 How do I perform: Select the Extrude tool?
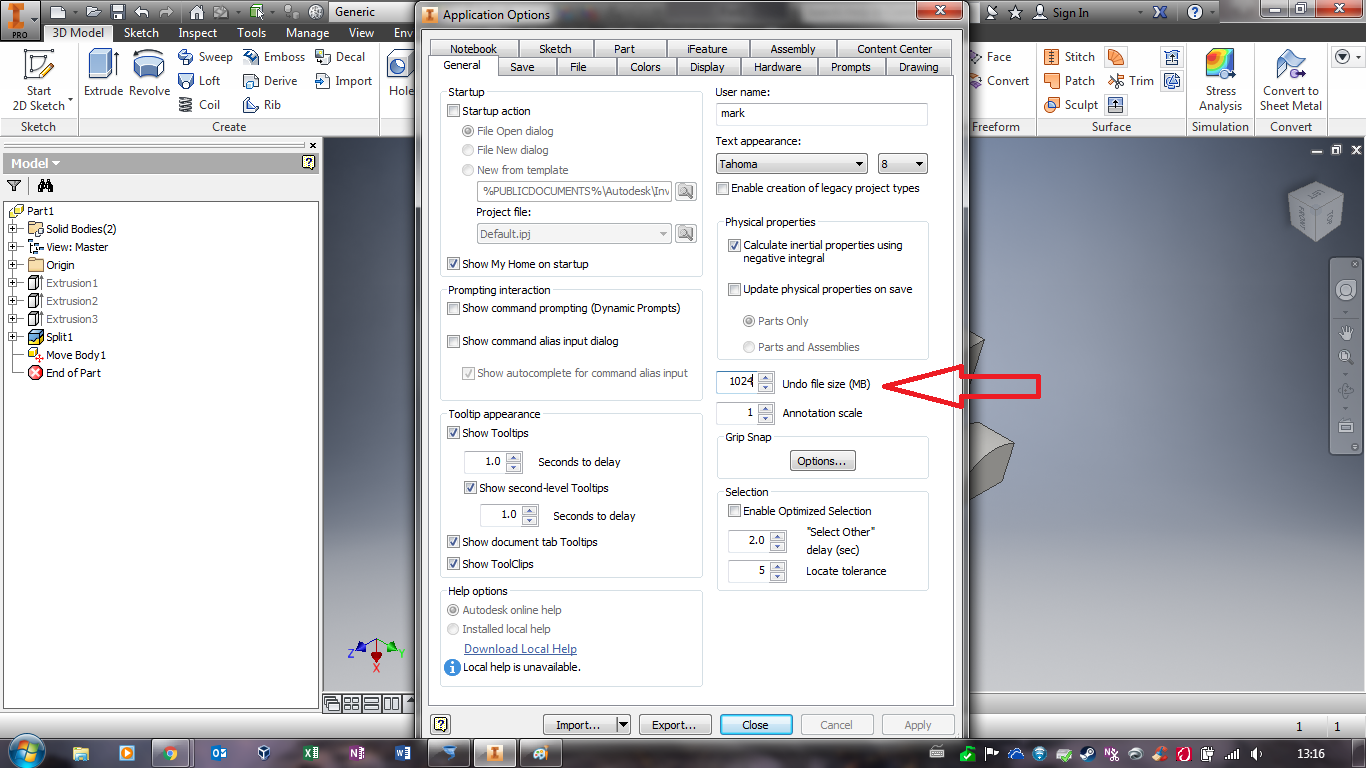(103, 73)
